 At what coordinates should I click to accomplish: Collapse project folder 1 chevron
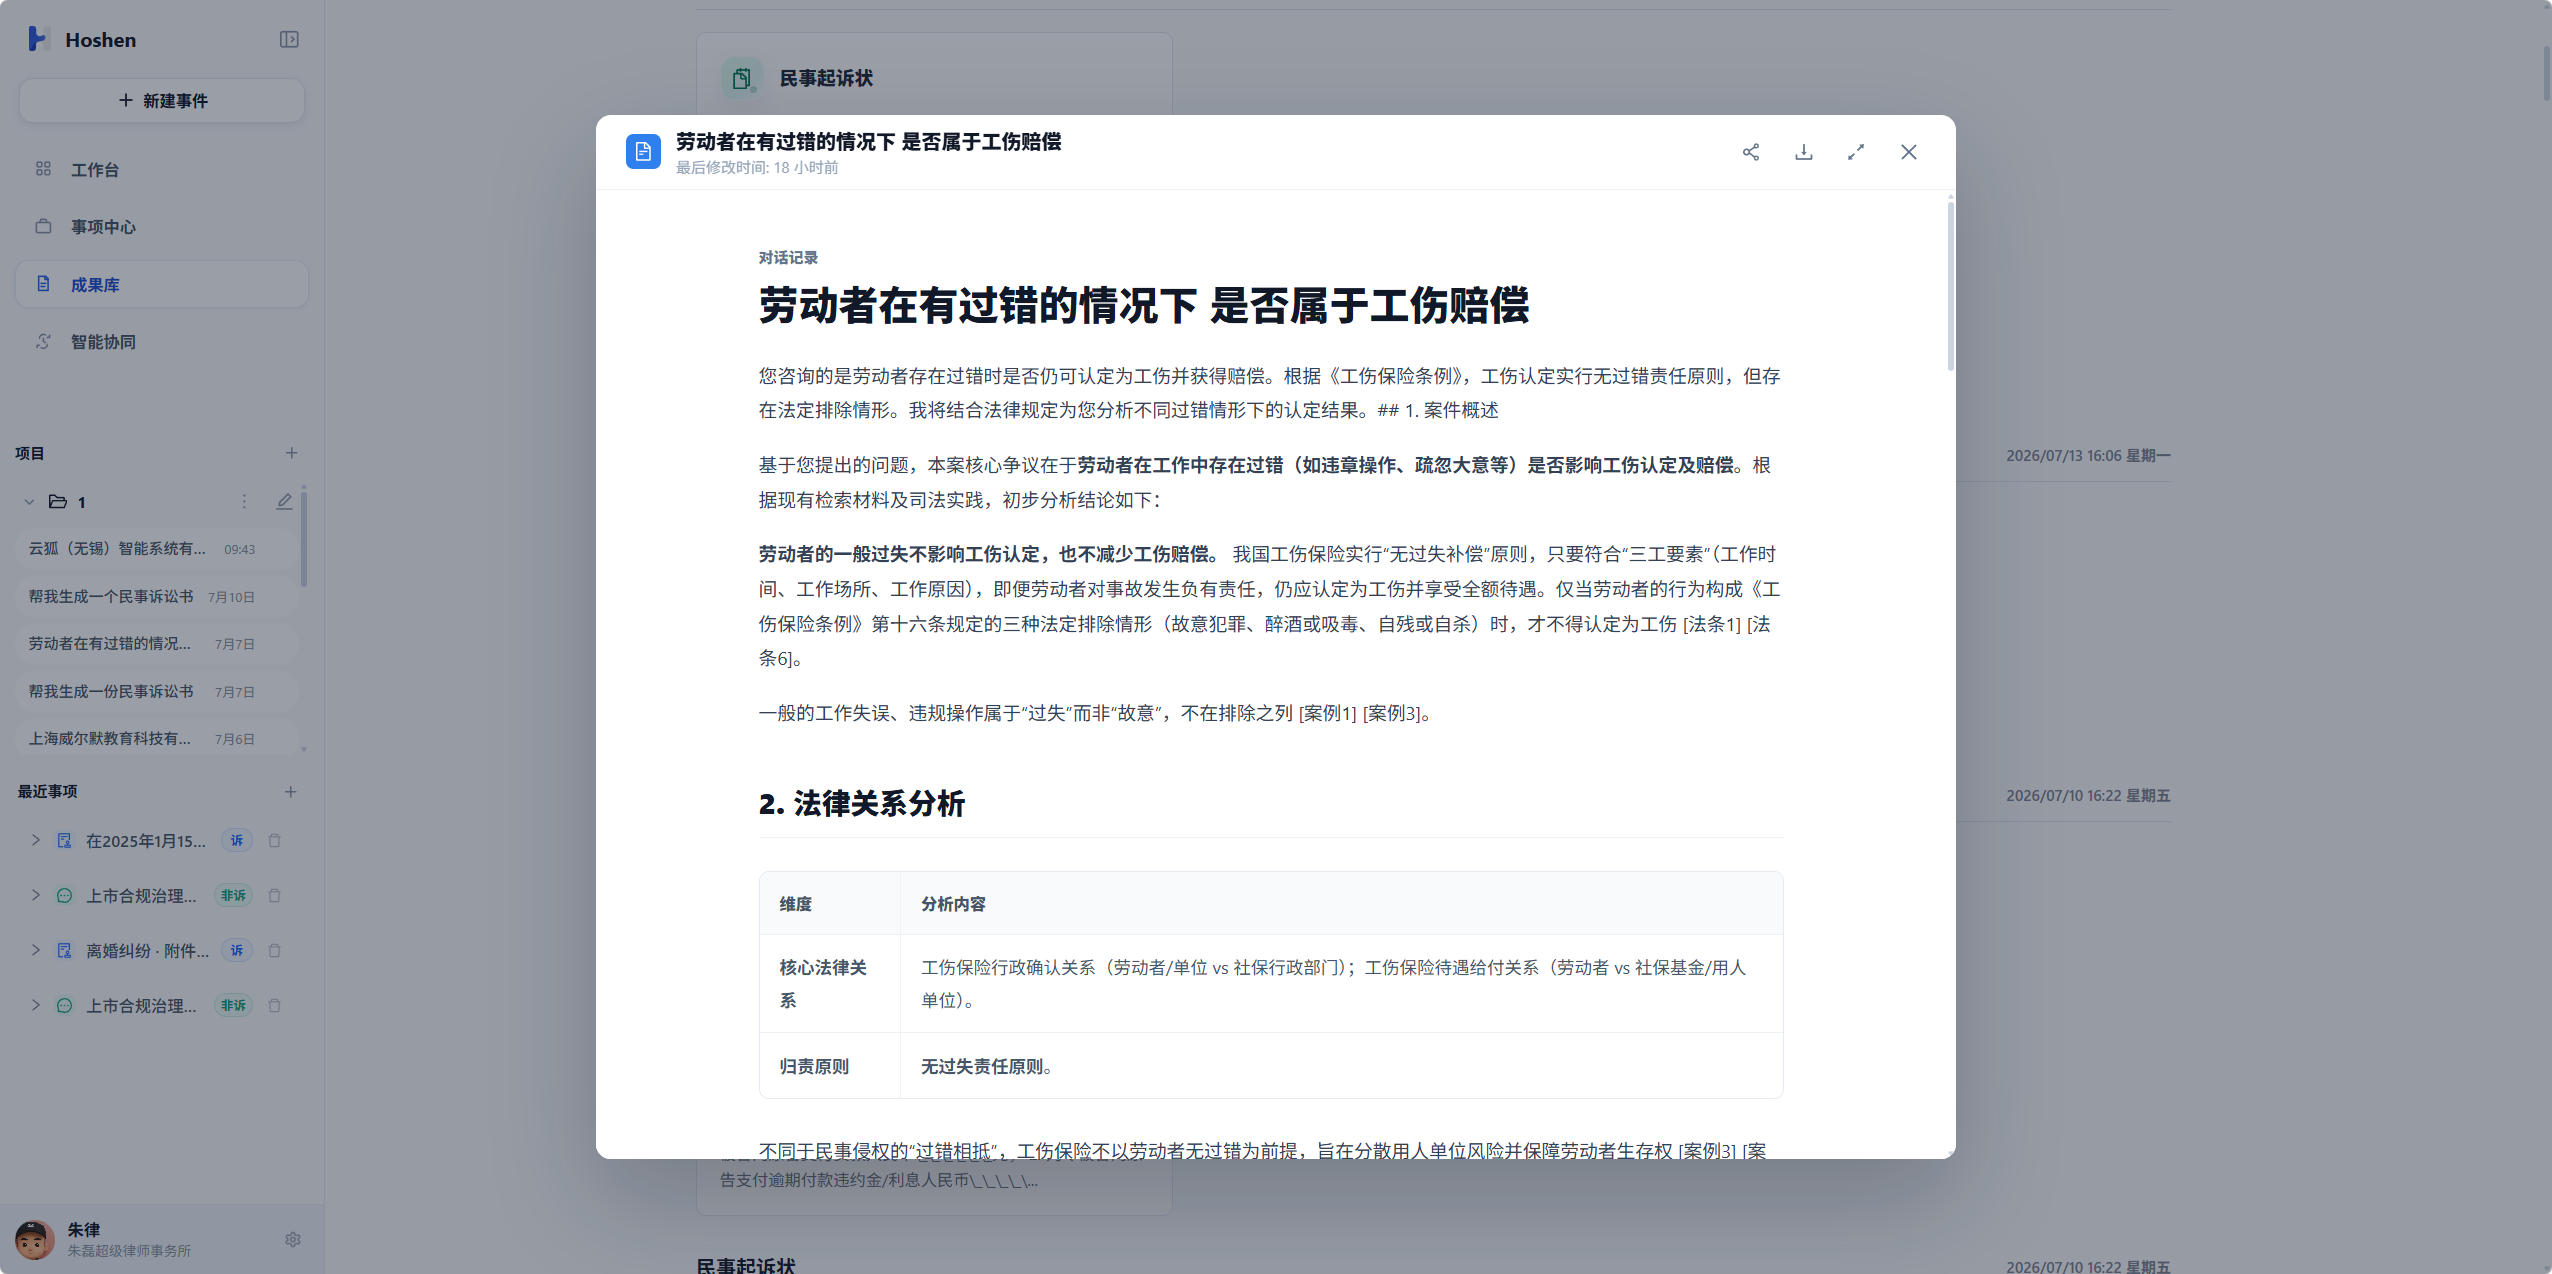[x=29, y=502]
